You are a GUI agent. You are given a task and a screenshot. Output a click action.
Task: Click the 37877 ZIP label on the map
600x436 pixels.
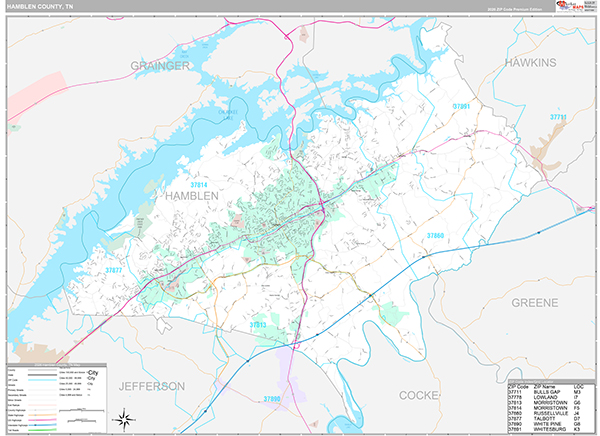(114, 270)
